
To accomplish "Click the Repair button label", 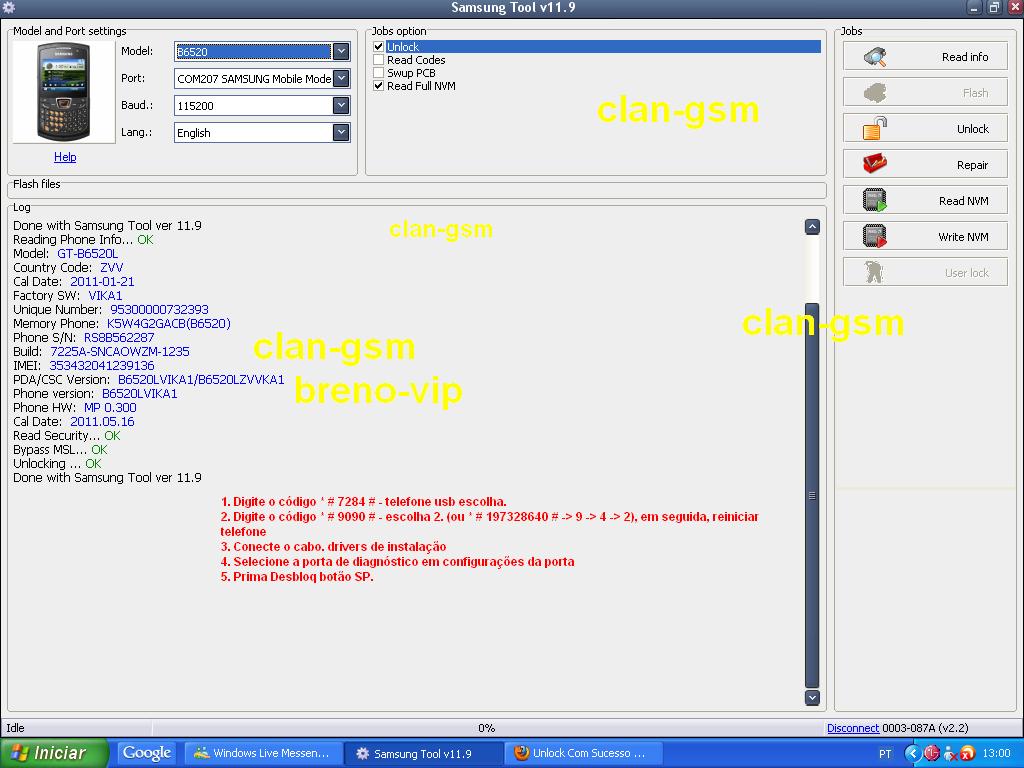I will point(972,165).
